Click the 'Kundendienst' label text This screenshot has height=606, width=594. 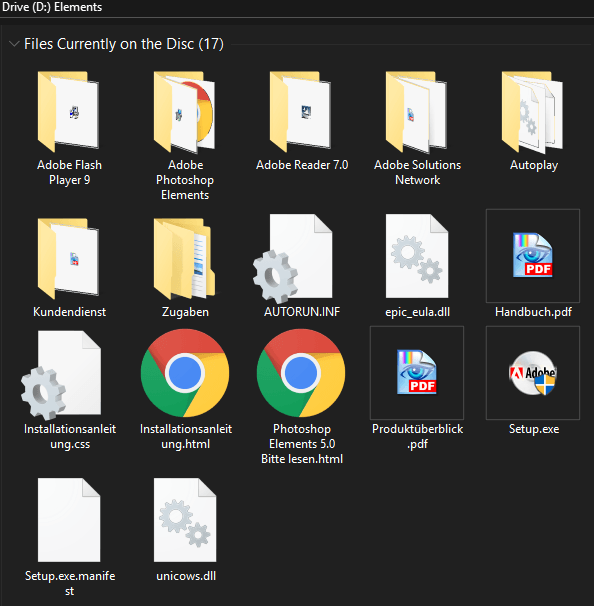[70, 312]
